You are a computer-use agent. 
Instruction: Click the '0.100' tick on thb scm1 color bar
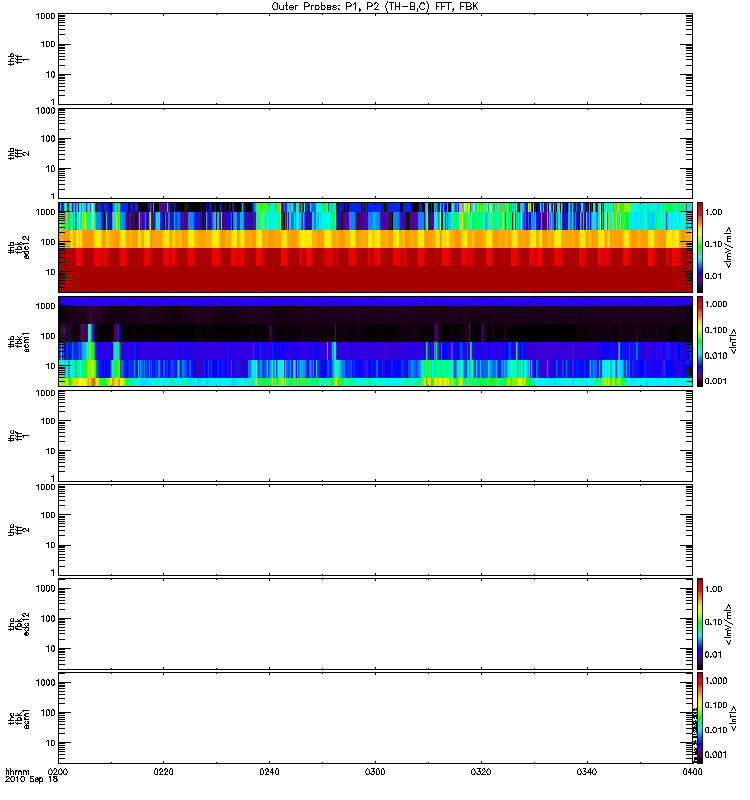point(716,330)
